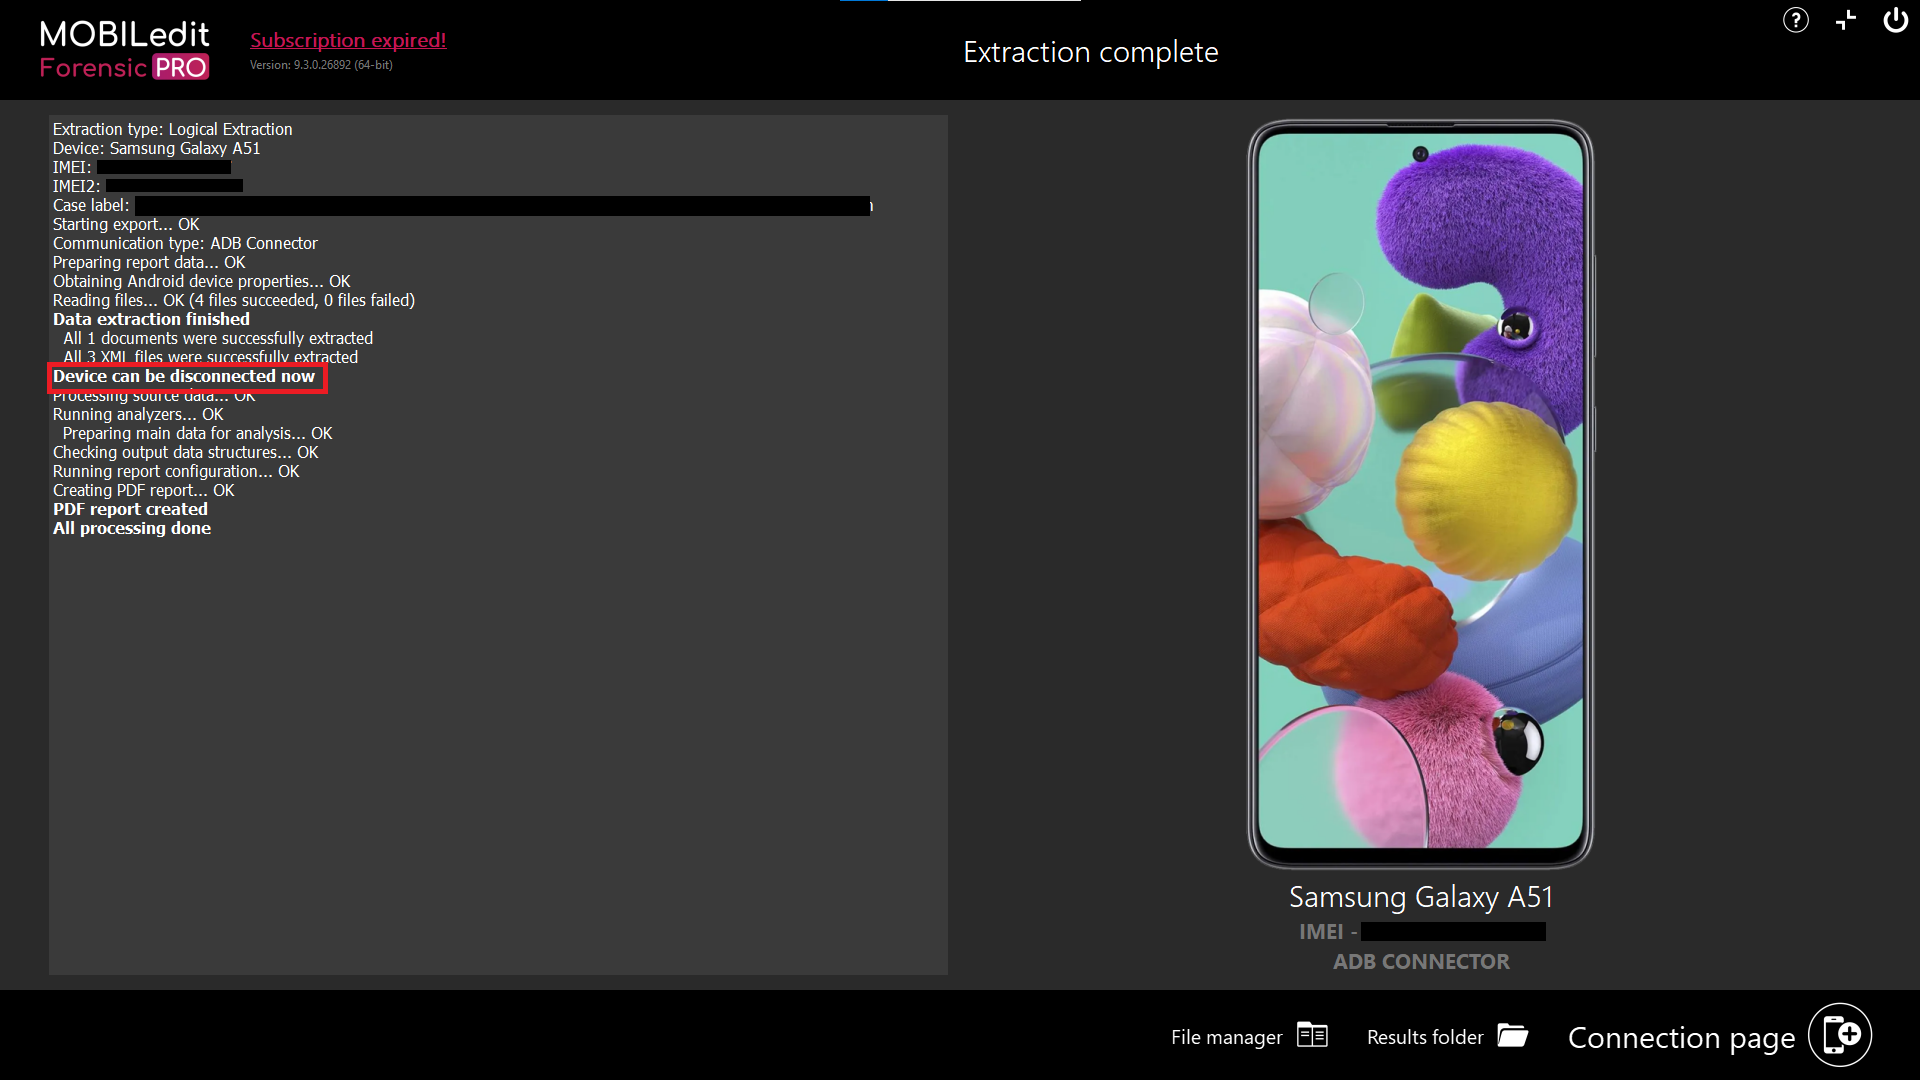The width and height of the screenshot is (1920, 1080).
Task: Click the PDF report created log line
Action: click(130, 509)
